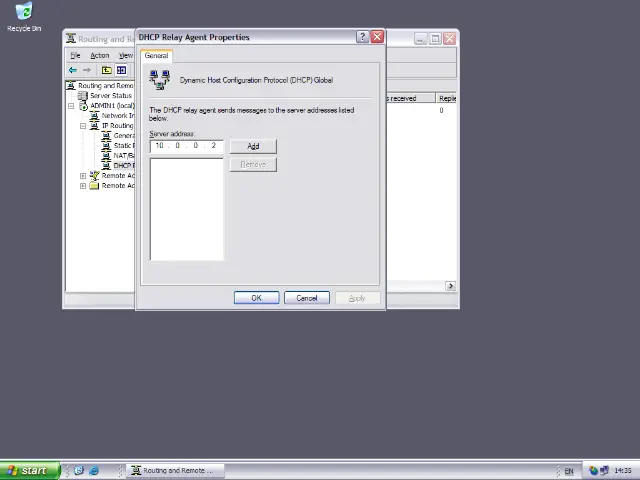Viewport: 640px width, 480px height.
Task: Click the DHCP network computers icon in dialog
Action: coord(160,80)
